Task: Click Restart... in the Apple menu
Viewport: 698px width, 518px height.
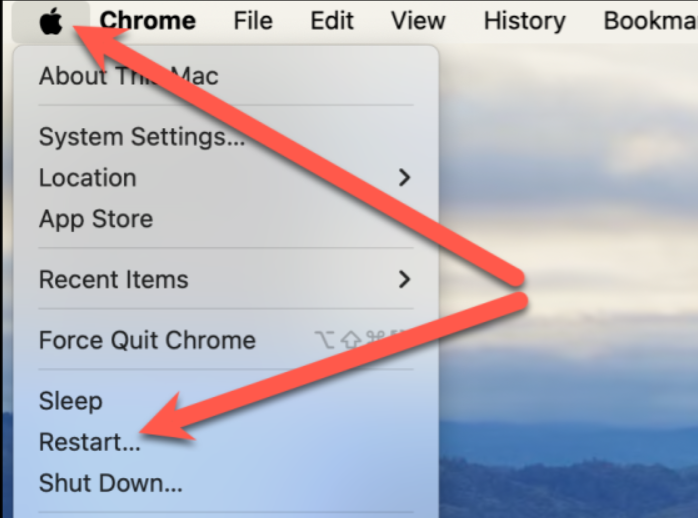Action: (x=89, y=442)
